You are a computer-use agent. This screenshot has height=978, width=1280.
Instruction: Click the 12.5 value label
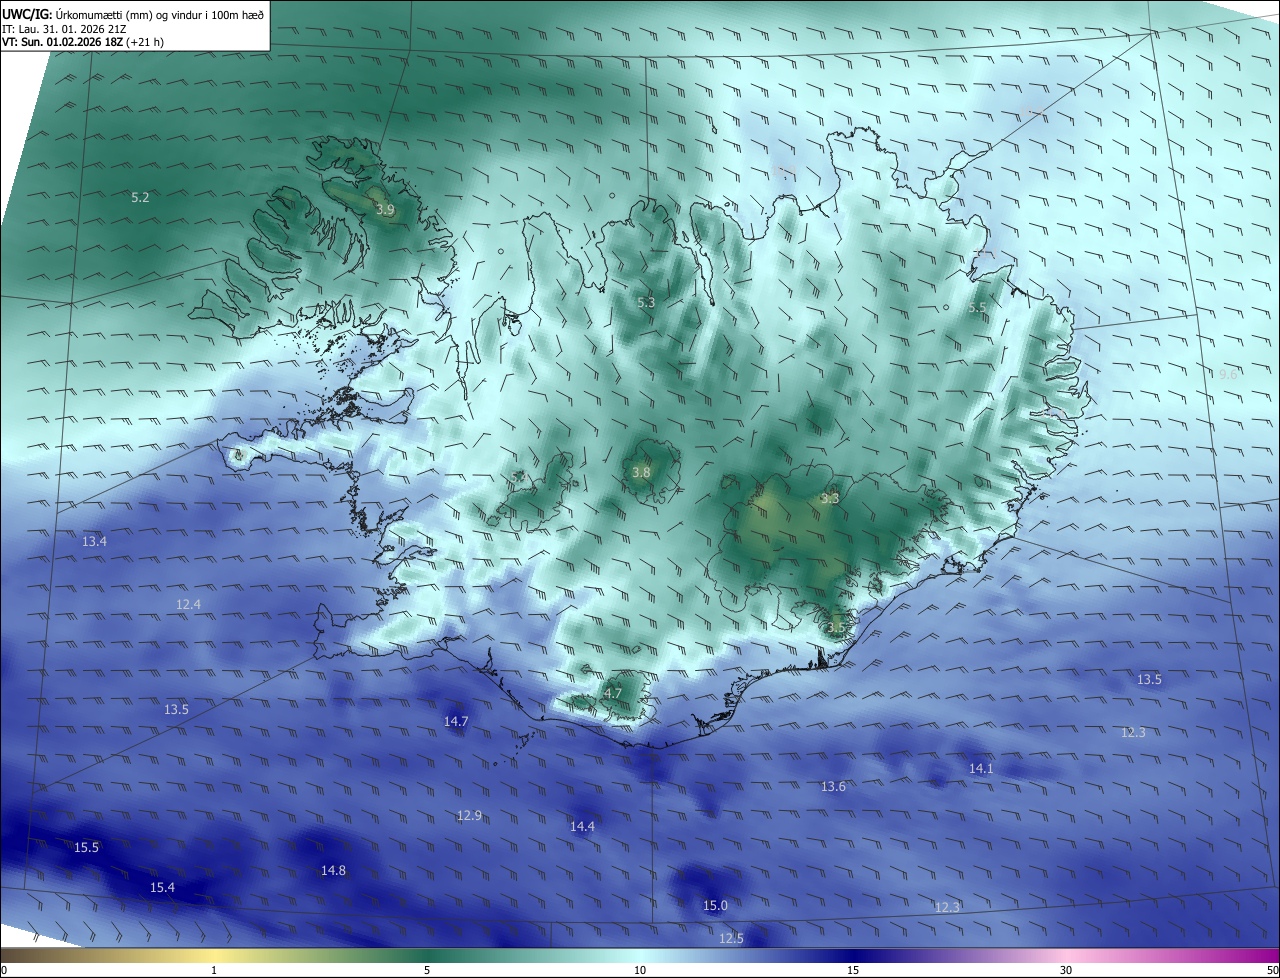[x=731, y=938]
